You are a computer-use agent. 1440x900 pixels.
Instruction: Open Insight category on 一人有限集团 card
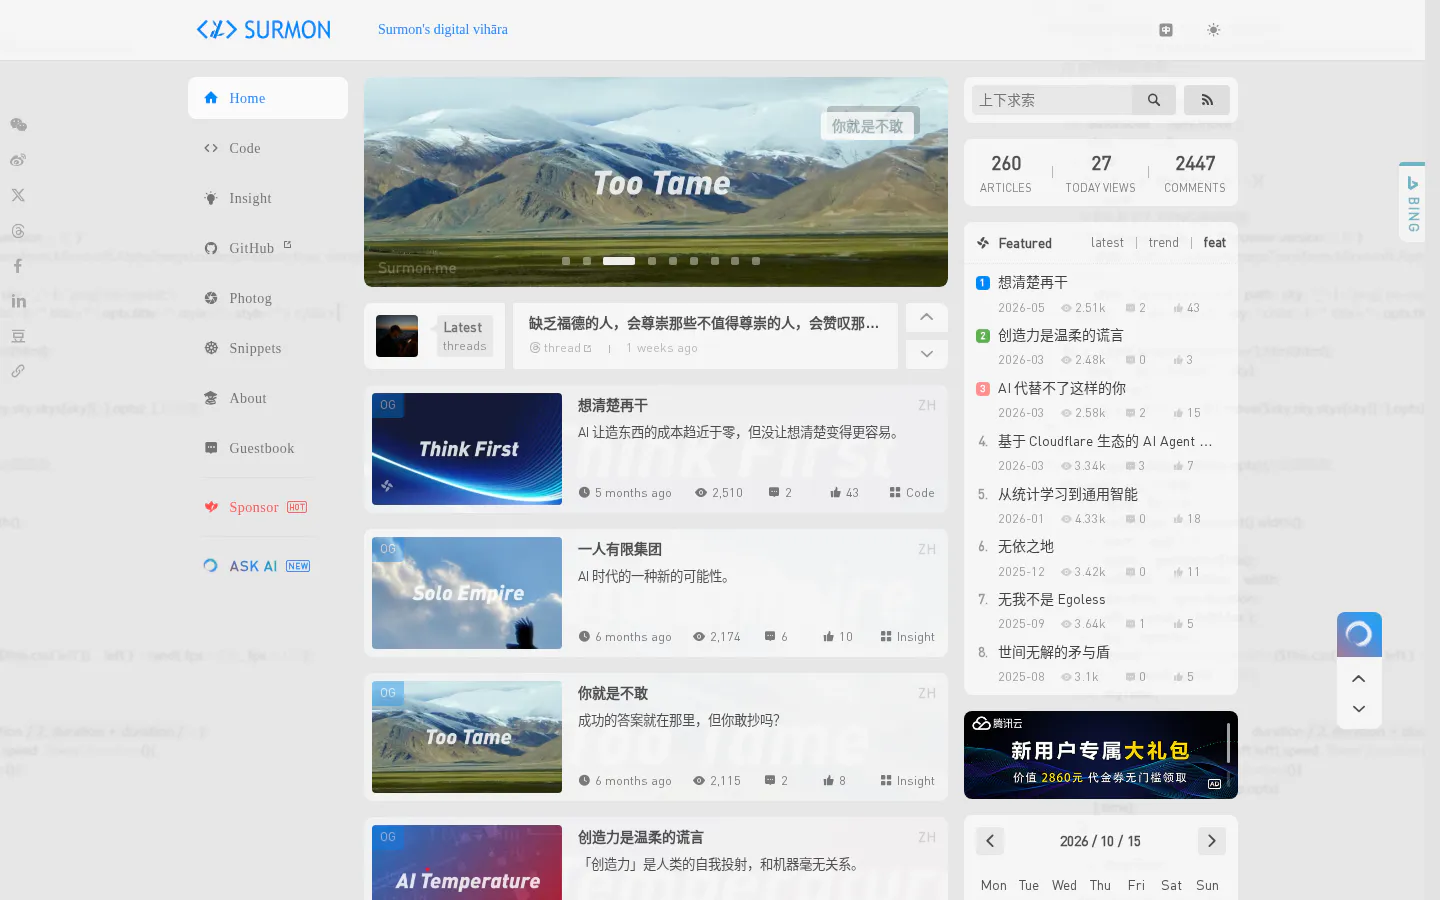point(908,637)
